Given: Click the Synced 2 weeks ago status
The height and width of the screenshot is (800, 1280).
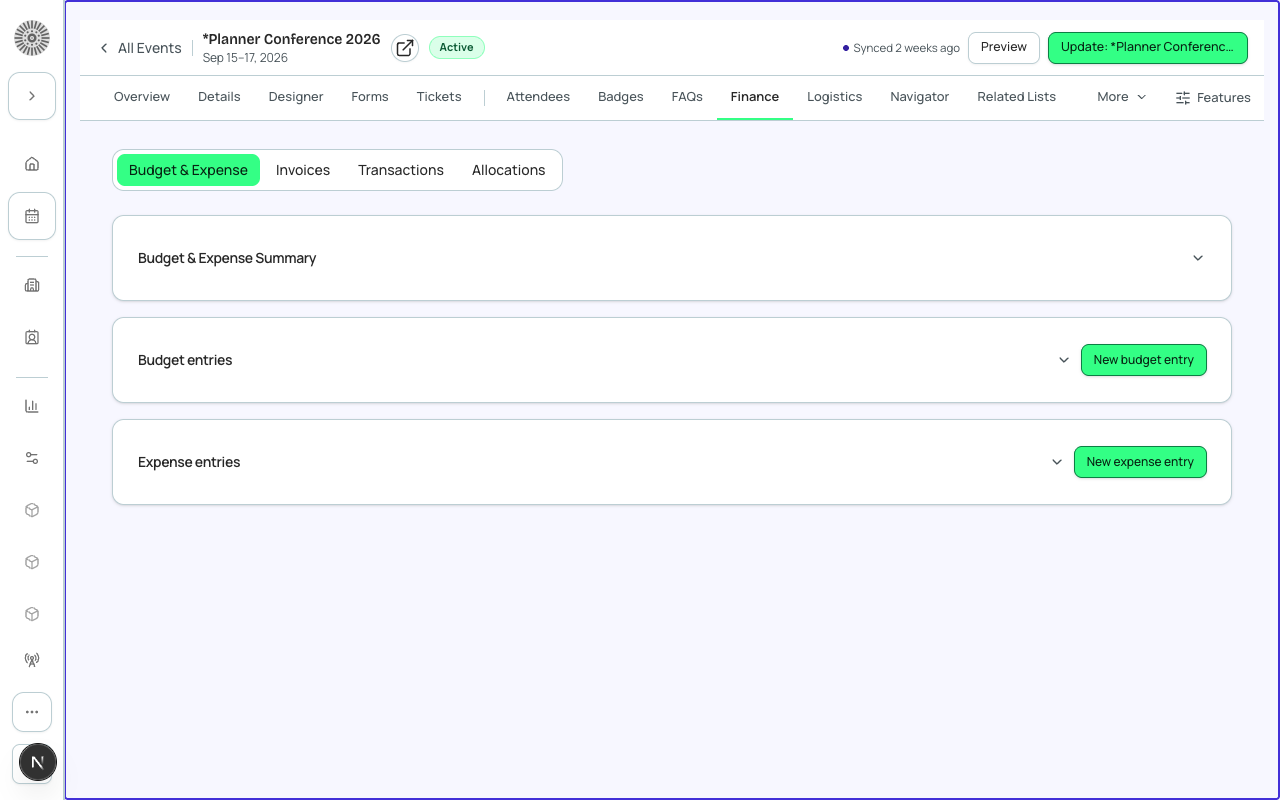Looking at the screenshot, I should pos(901,48).
